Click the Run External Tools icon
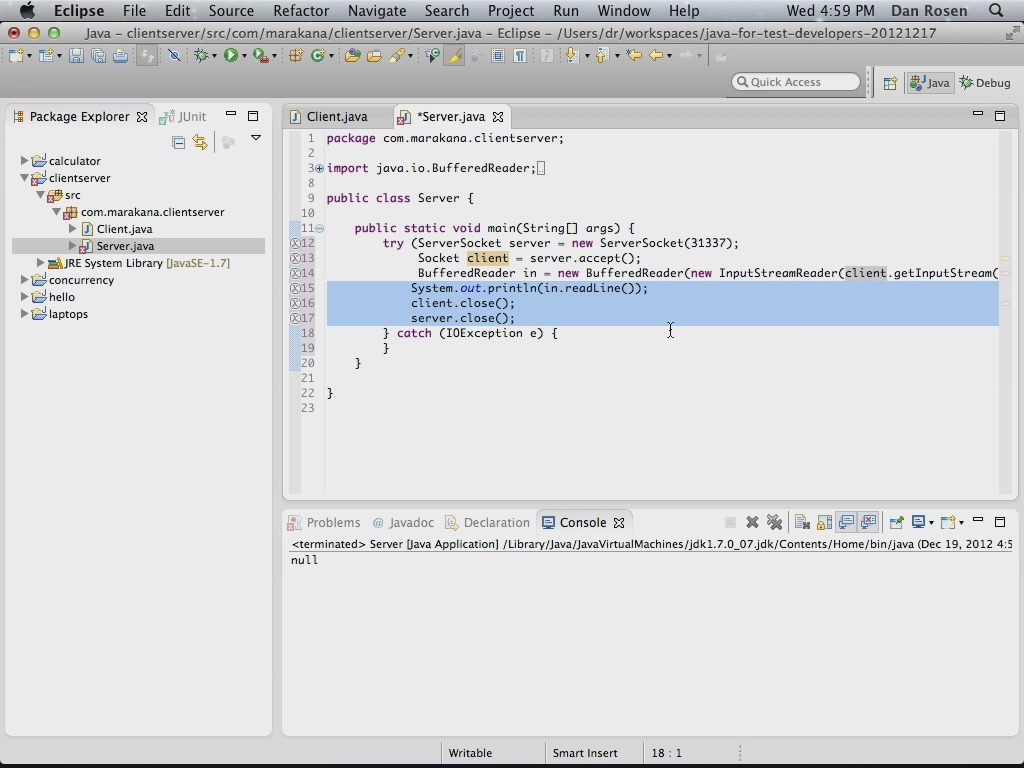The height and width of the screenshot is (768, 1024). click(x=260, y=56)
